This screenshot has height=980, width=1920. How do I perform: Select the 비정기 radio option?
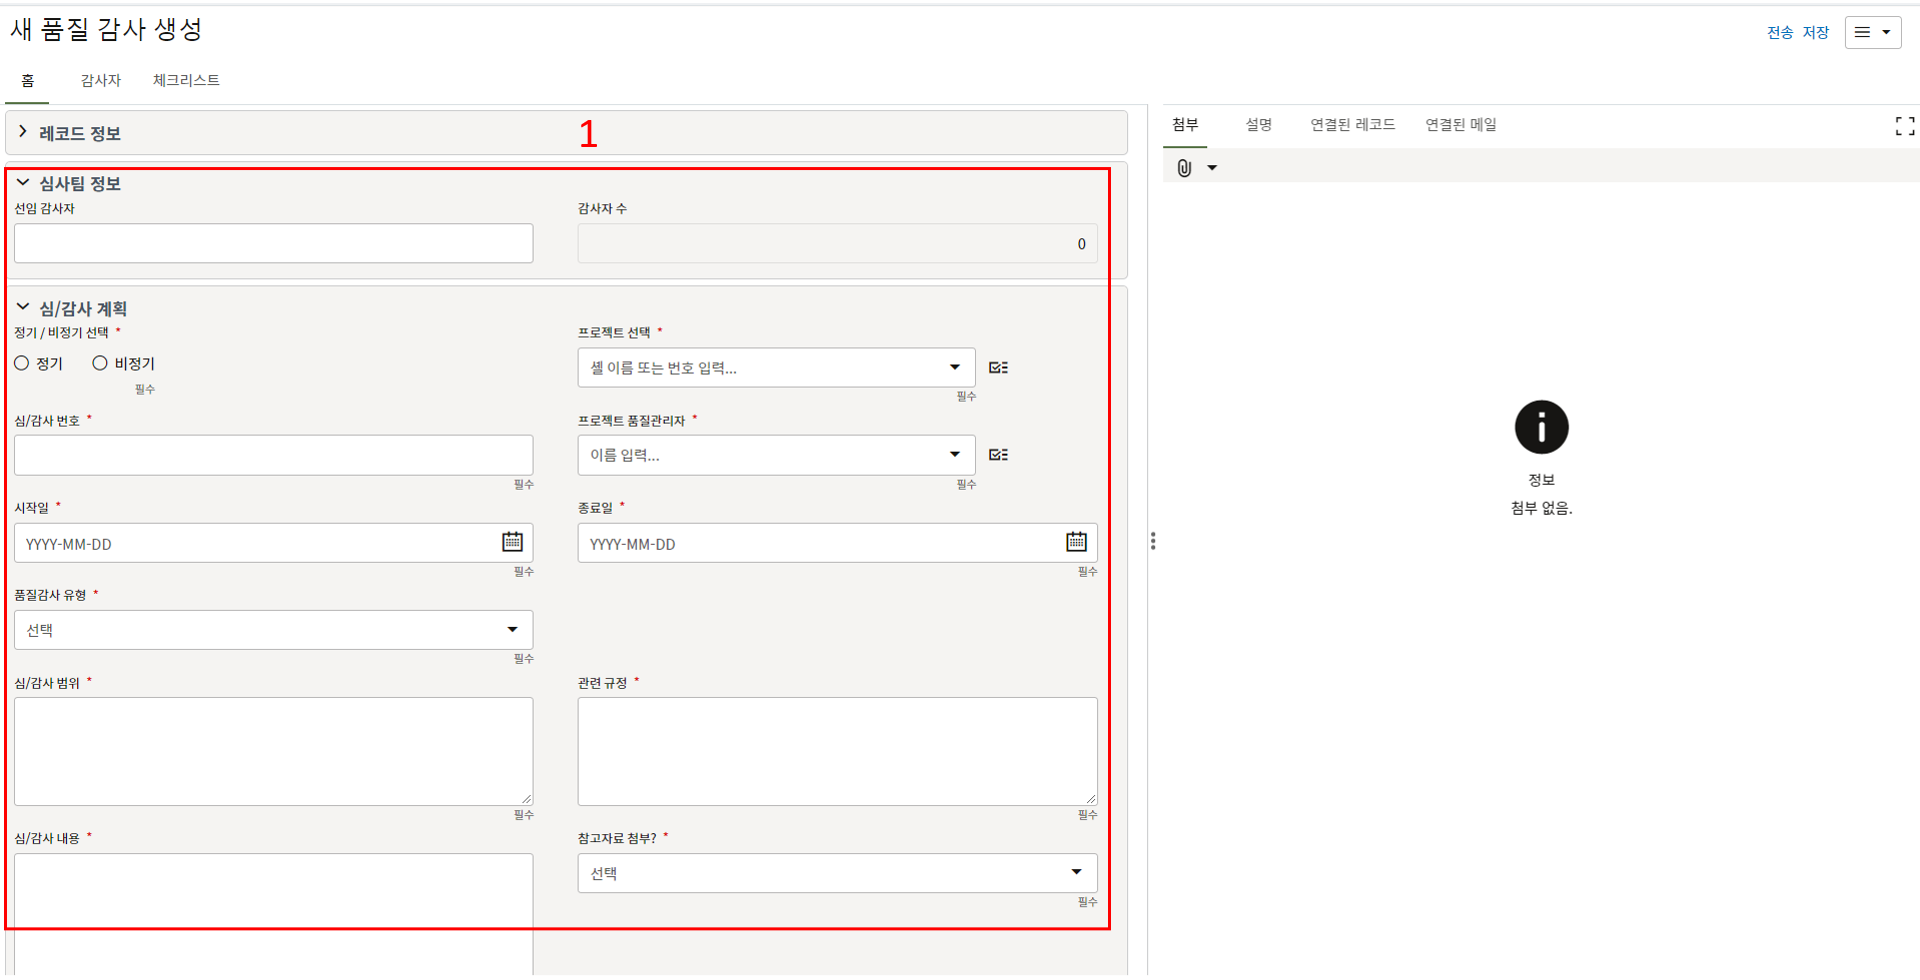[x=100, y=363]
